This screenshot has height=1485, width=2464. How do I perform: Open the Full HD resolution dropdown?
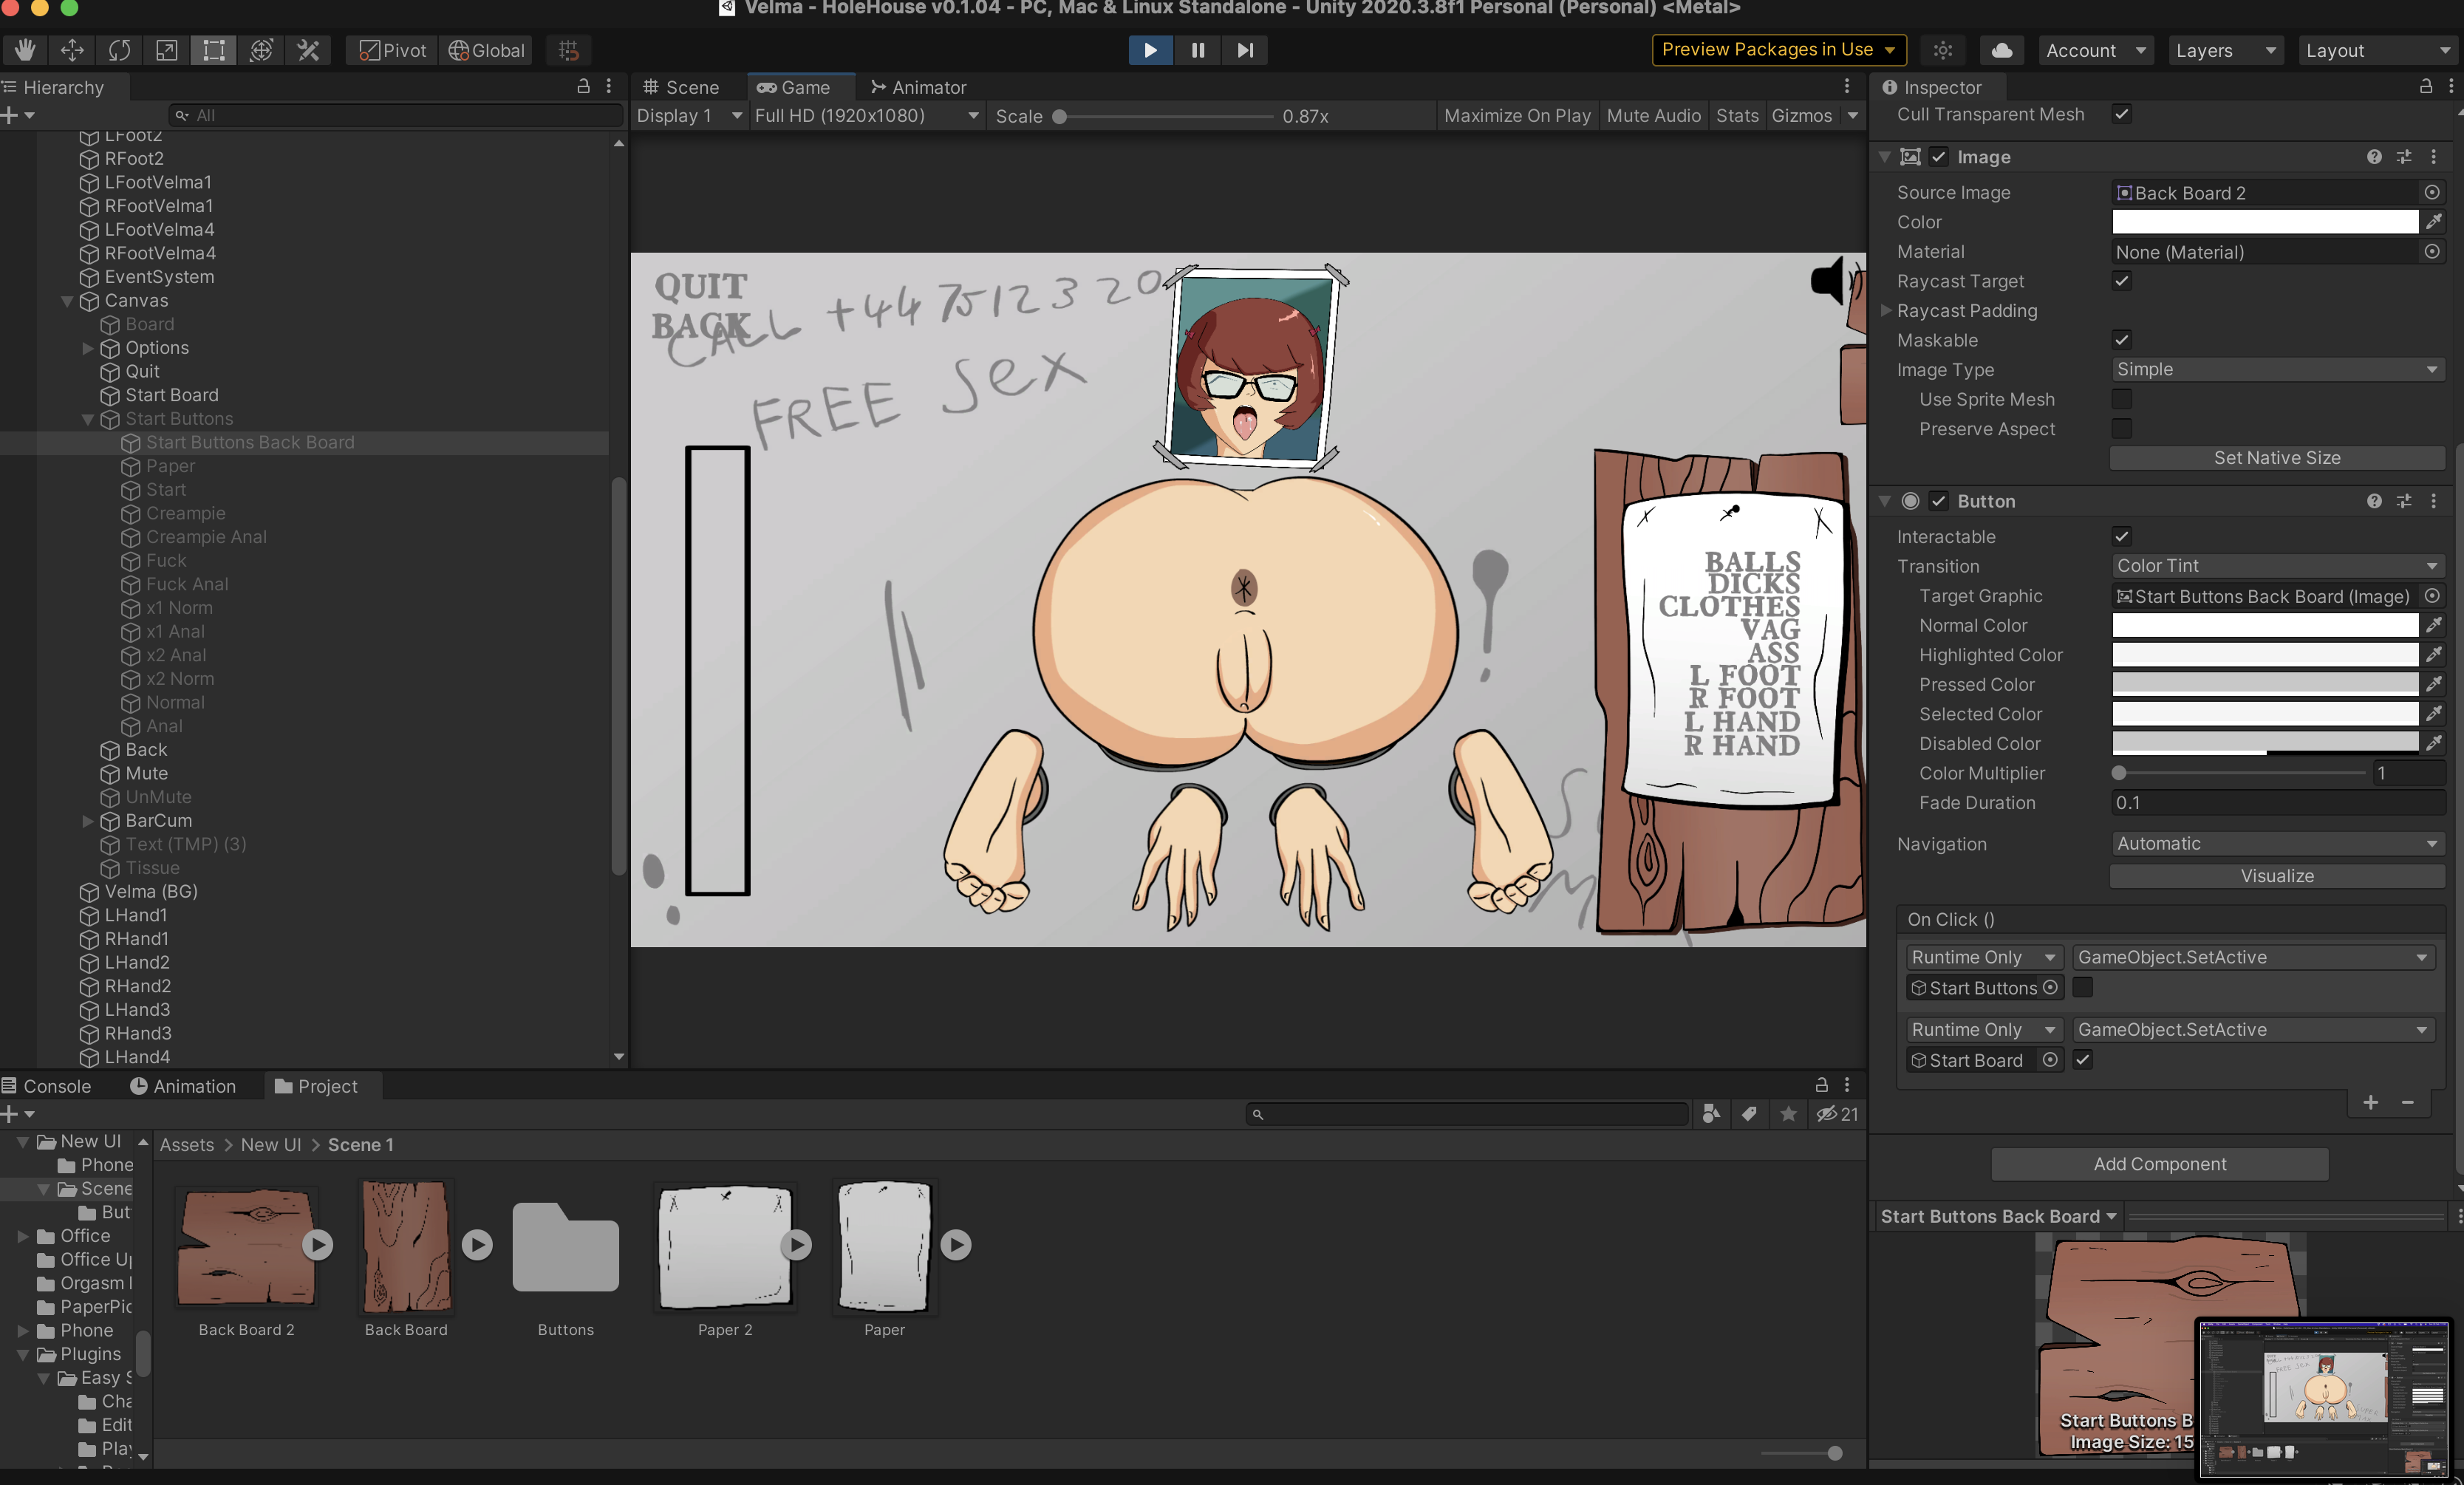click(866, 116)
